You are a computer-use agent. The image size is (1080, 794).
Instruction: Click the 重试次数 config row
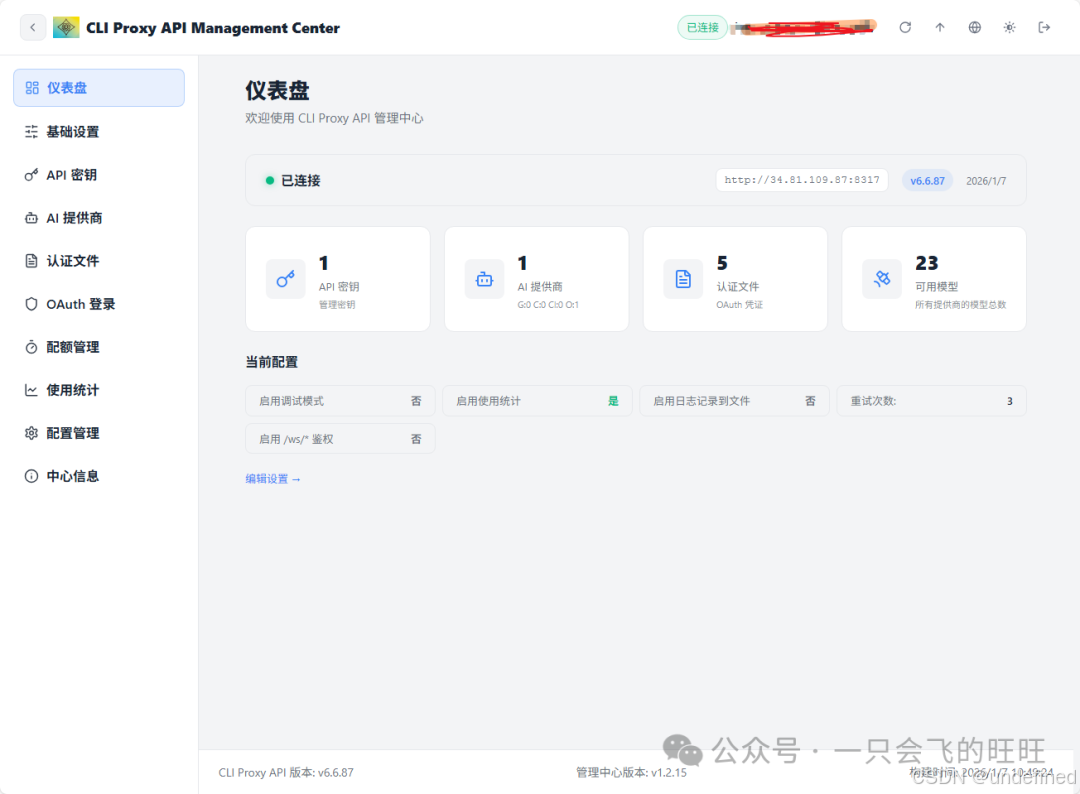[x=931, y=401]
